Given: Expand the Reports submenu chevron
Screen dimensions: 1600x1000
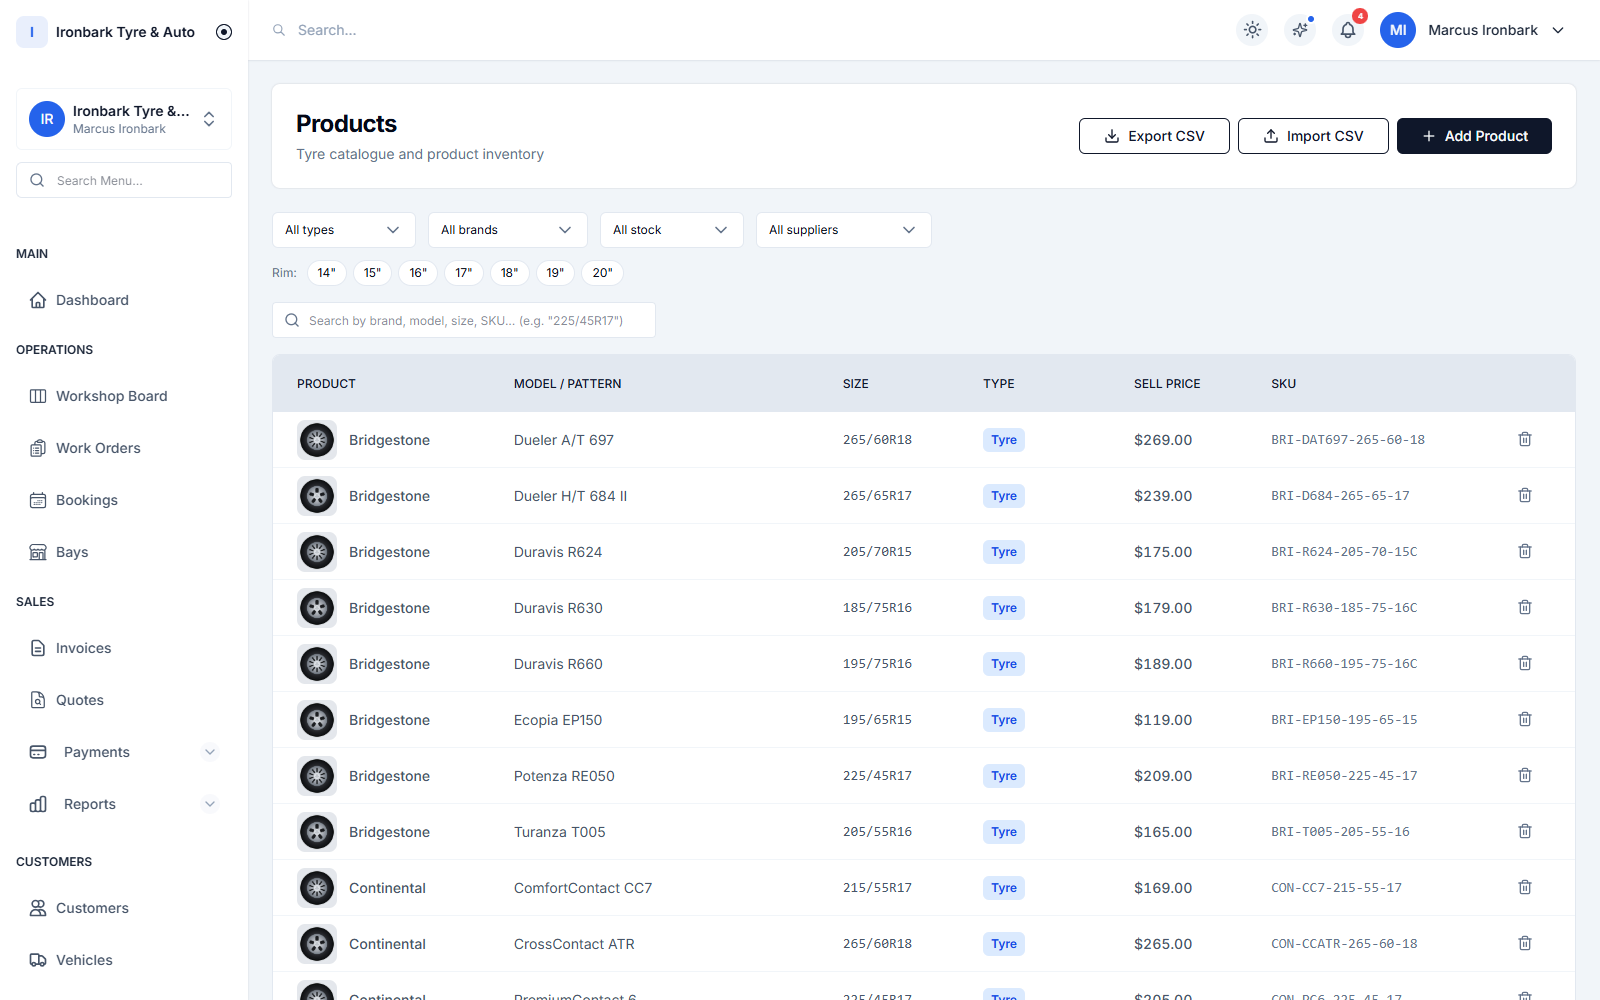Looking at the screenshot, I should point(210,804).
